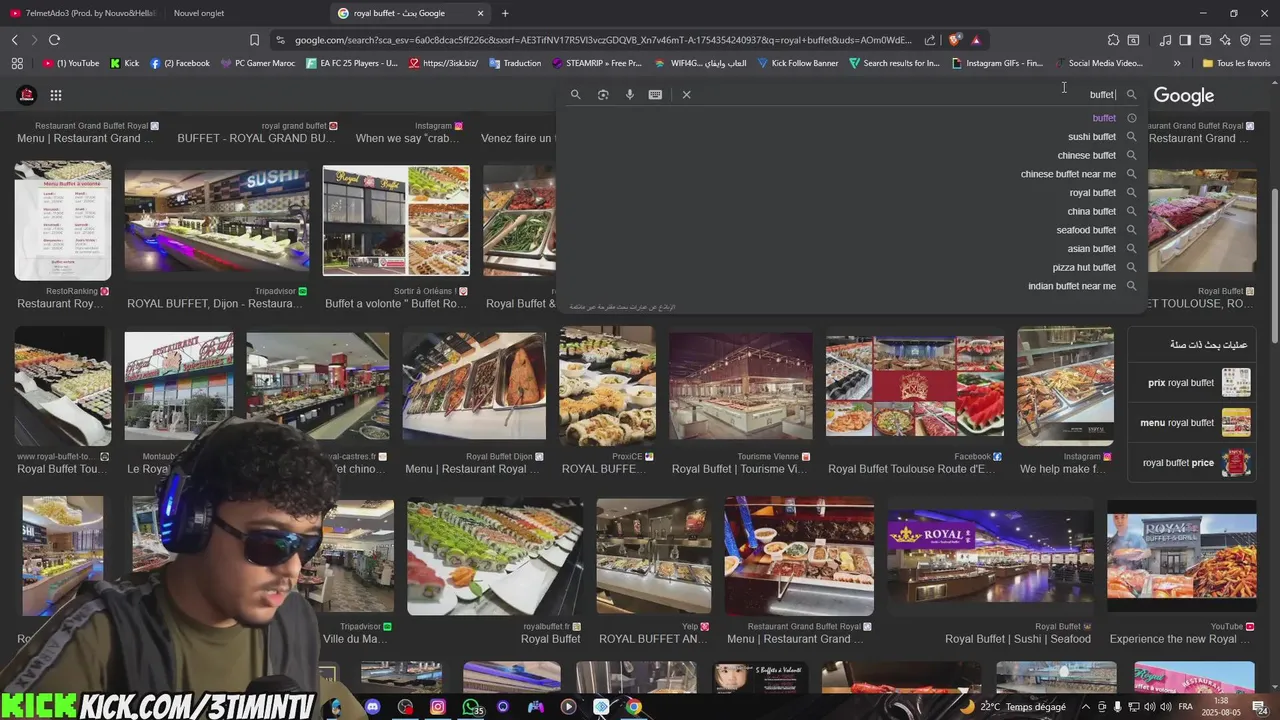Open the YouTube bookmark
The height and width of the screenshot is (720, 1280).
tap(71, 63)
